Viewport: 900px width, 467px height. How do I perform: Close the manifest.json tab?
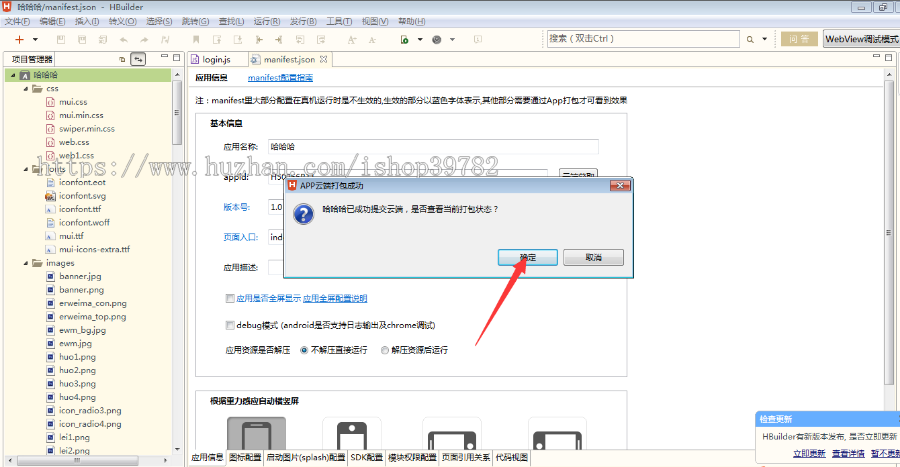click(x=324, y=59)
